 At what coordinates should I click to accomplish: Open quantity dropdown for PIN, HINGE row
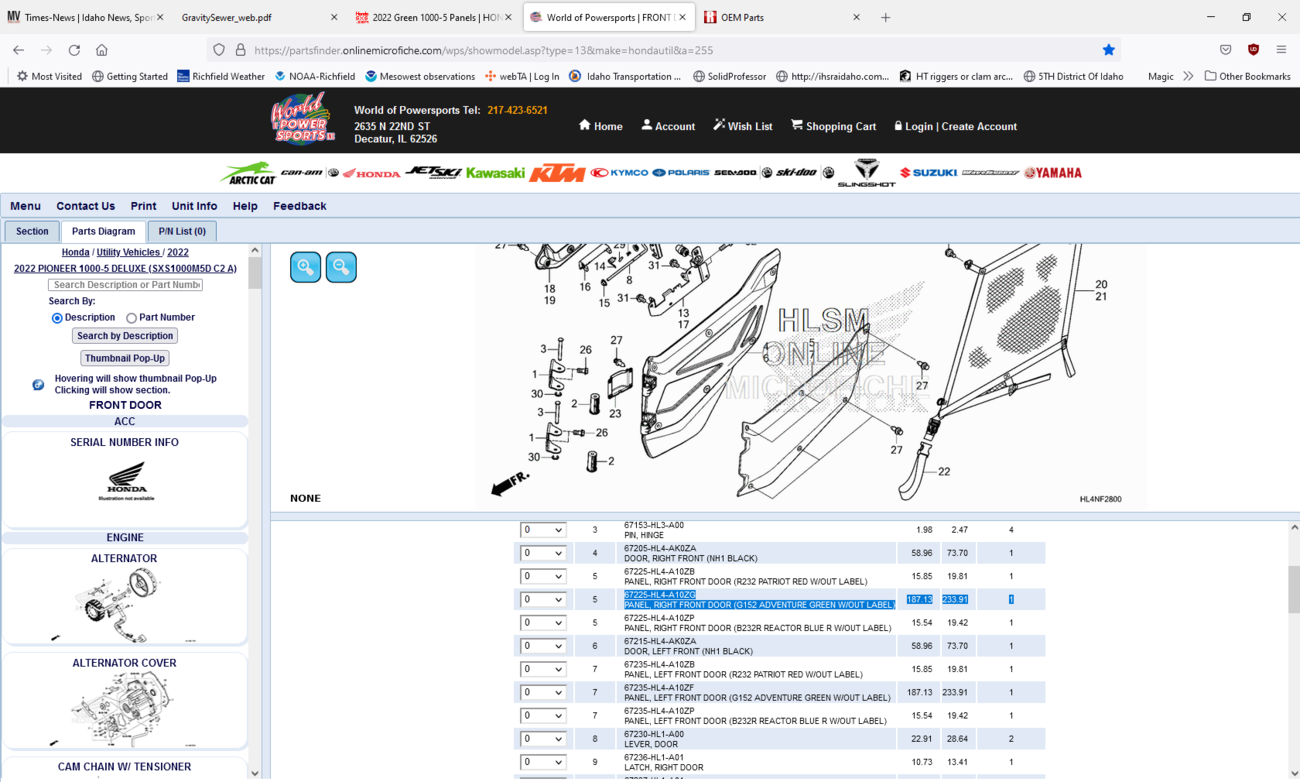(x=543, y=530)
